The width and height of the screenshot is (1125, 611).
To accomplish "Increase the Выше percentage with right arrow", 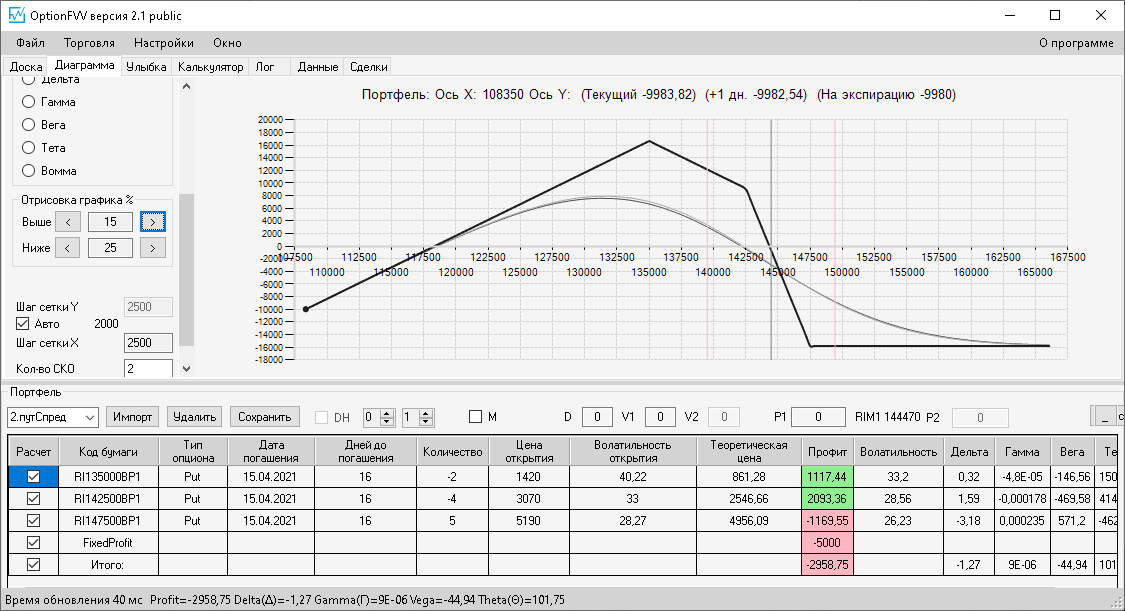I will click(153, 222).
